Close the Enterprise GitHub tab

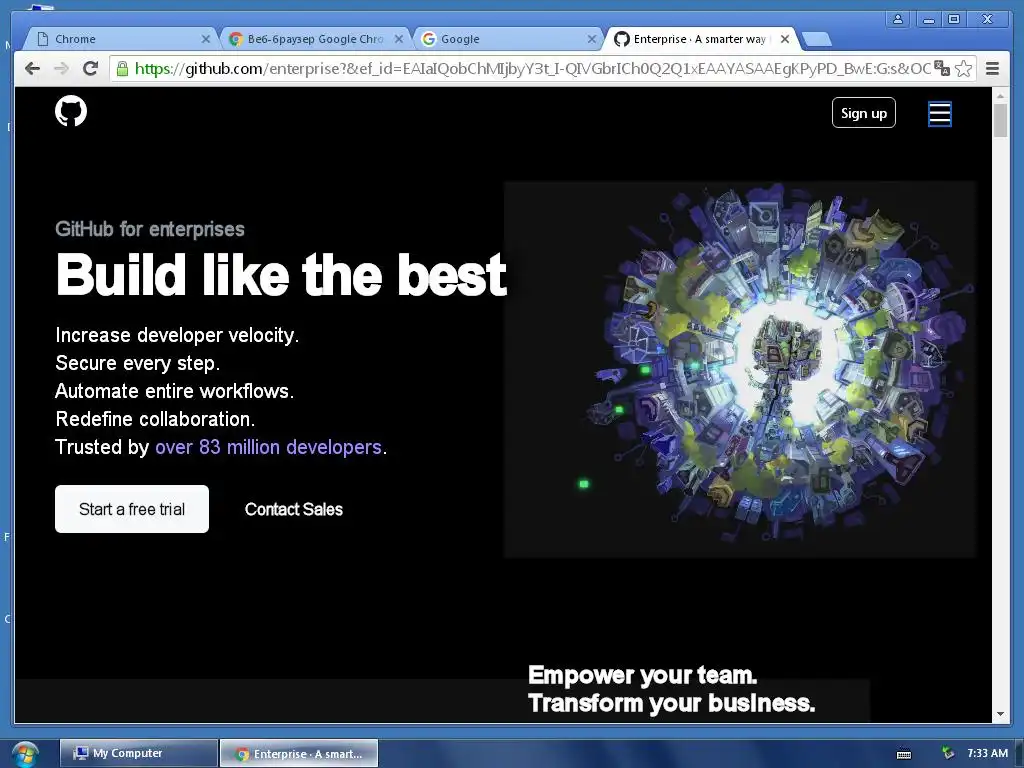(785, 39)
